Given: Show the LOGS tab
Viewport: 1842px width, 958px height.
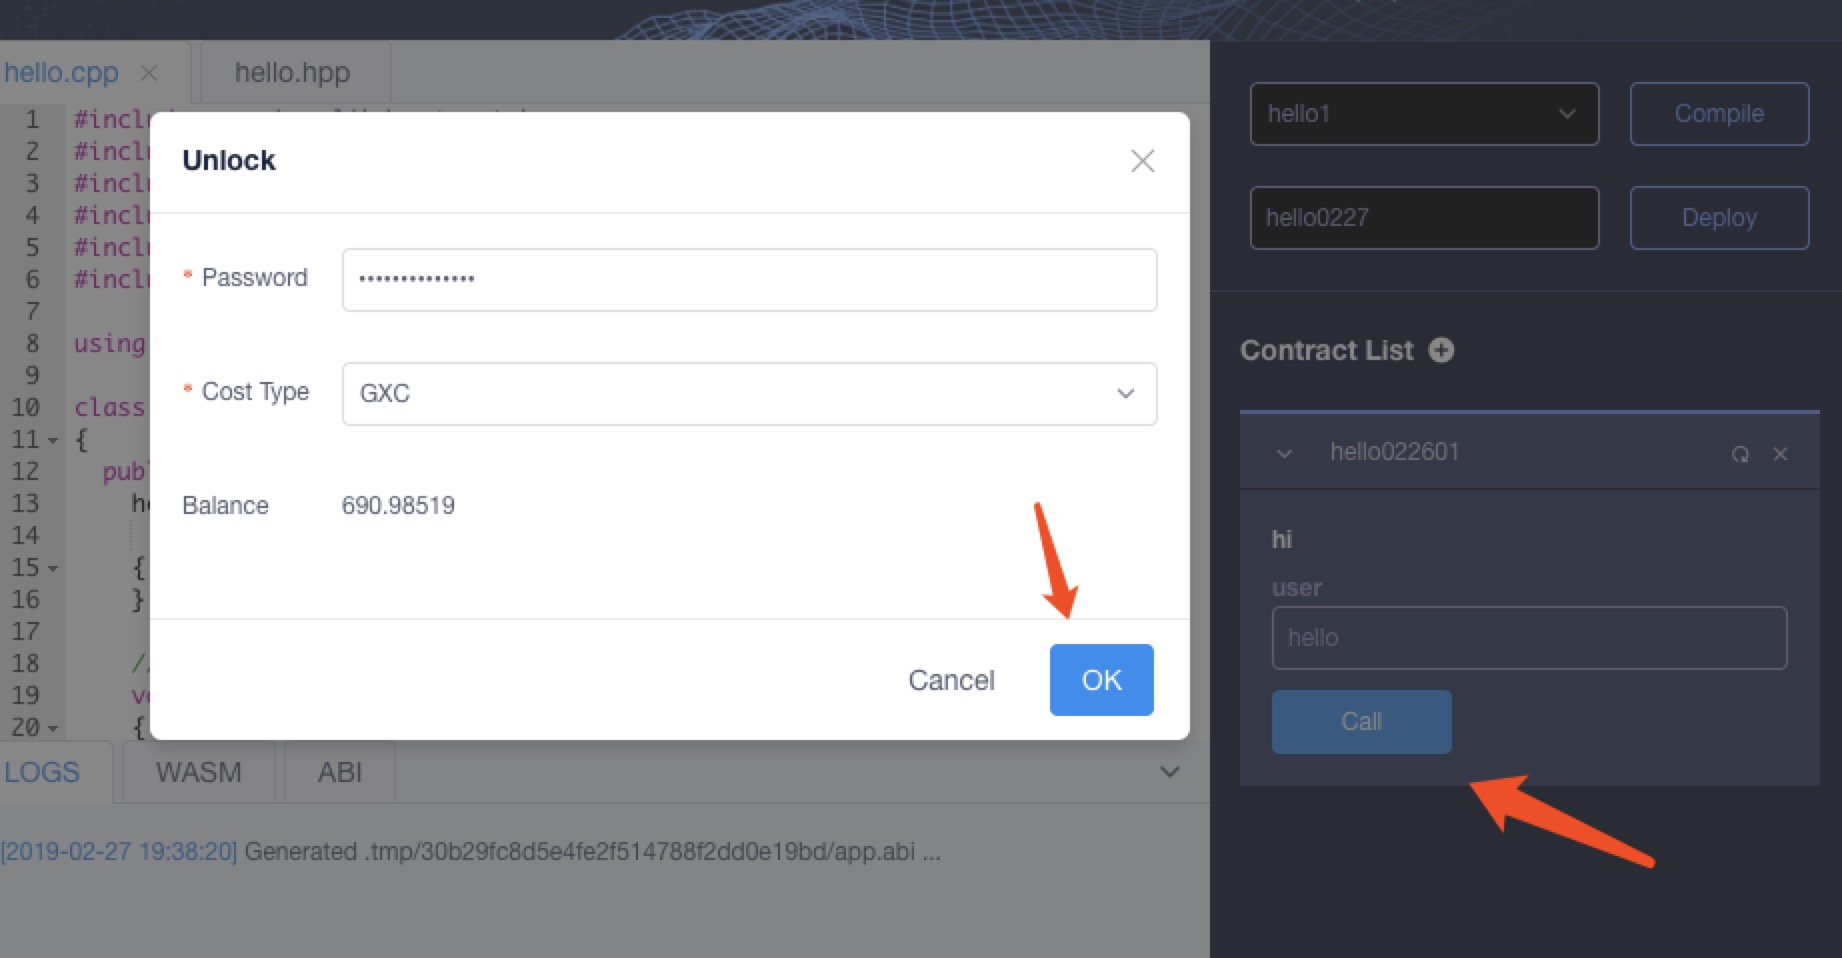Looking at the screenshot, I should click(42, 772).
